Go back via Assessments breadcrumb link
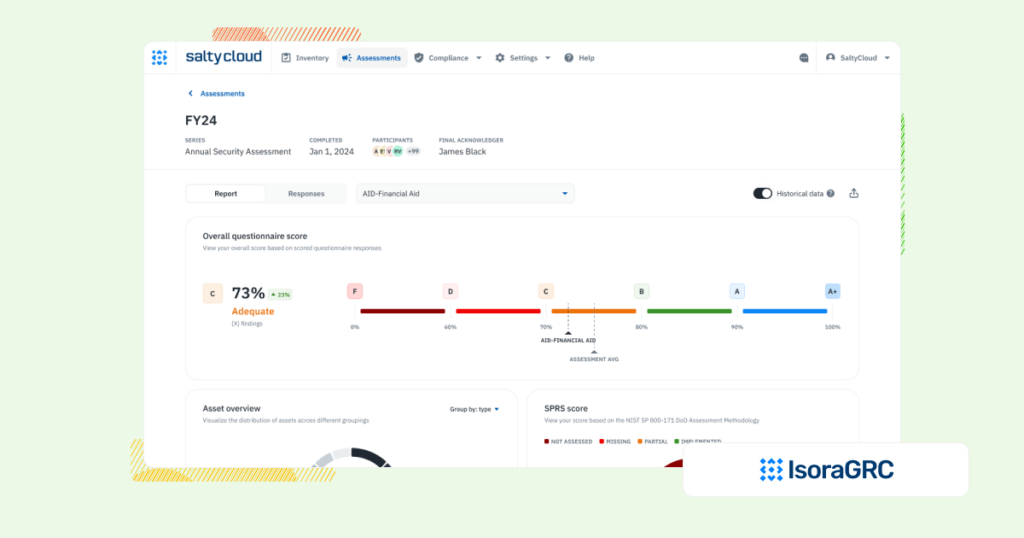This screenshot has width=1024, height=538. 222,94
